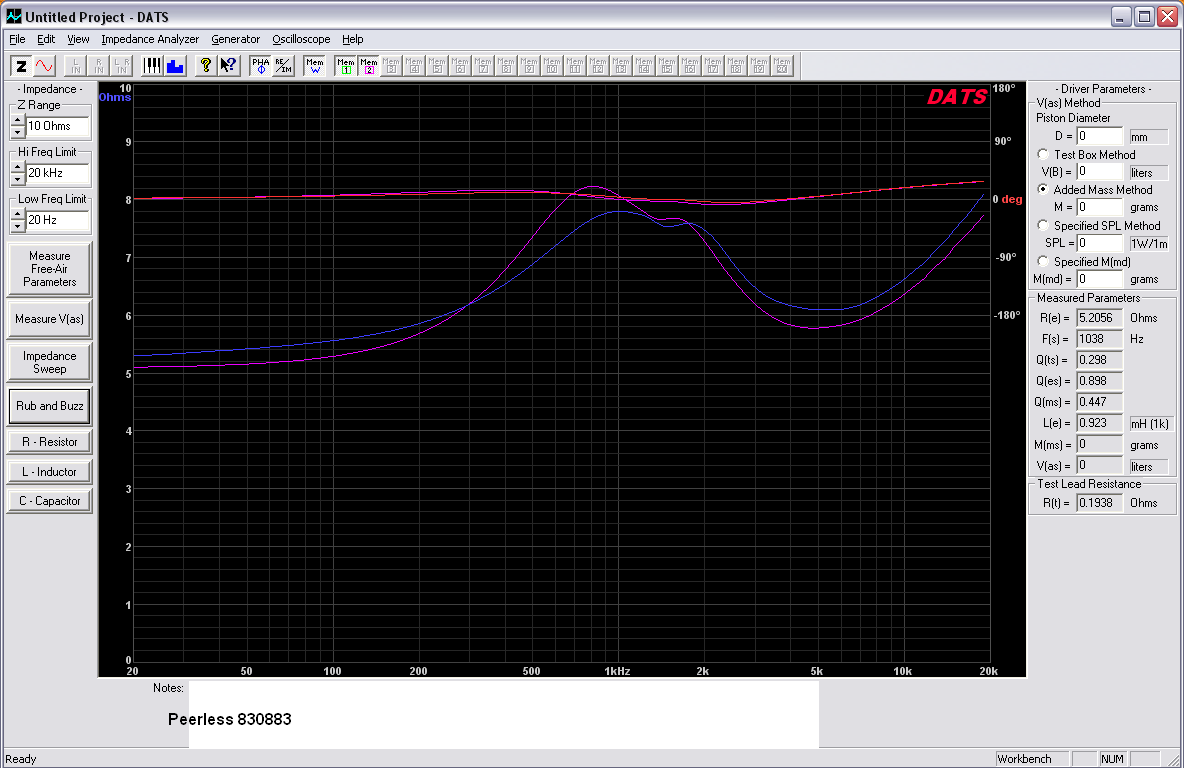Open the View menu
Image resolution: width=1184 pixels, height=768 pixels.
point(78,39)
